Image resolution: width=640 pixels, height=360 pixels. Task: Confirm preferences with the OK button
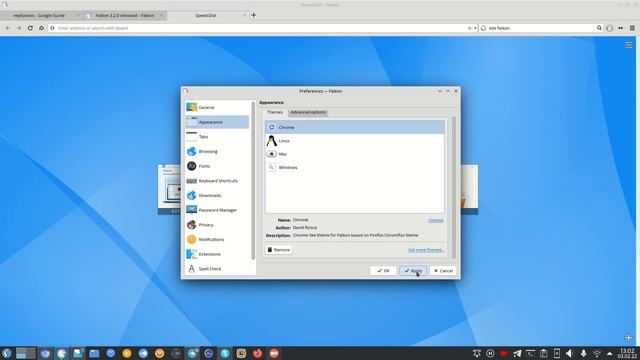pos(383,271)
